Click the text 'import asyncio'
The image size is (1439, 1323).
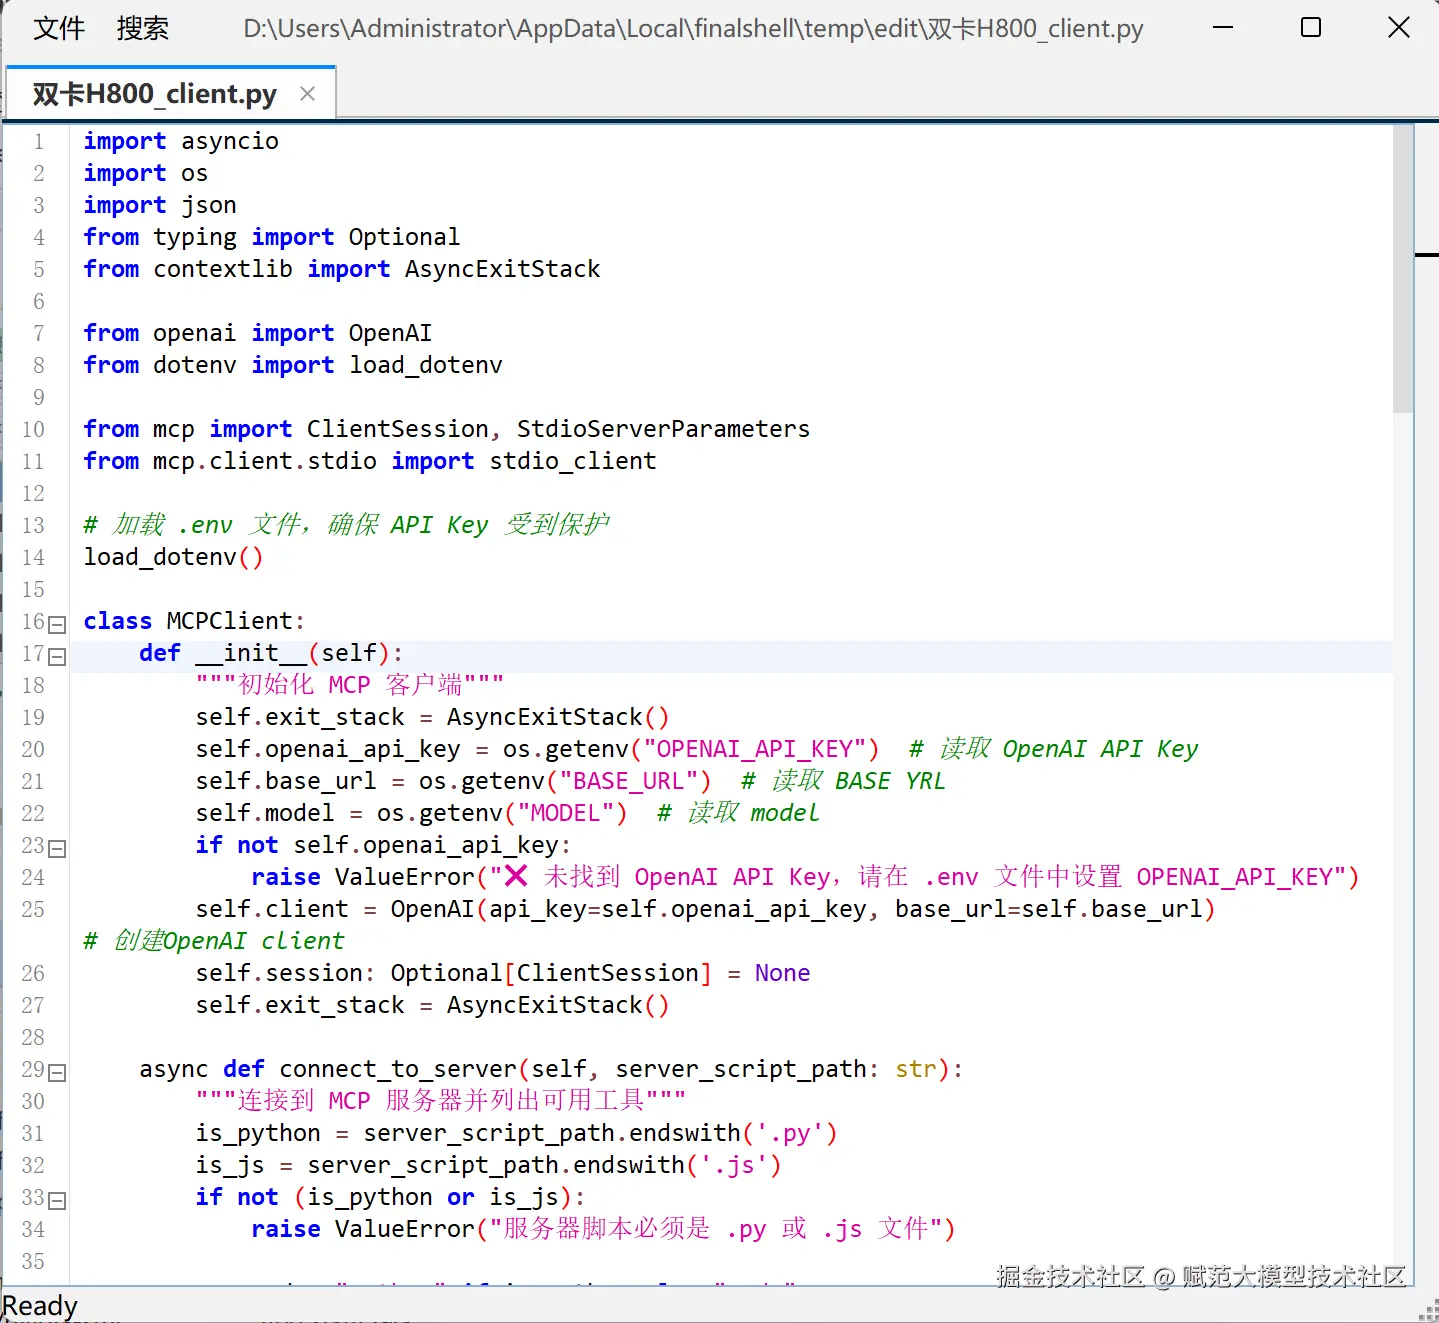click(181, 141)
